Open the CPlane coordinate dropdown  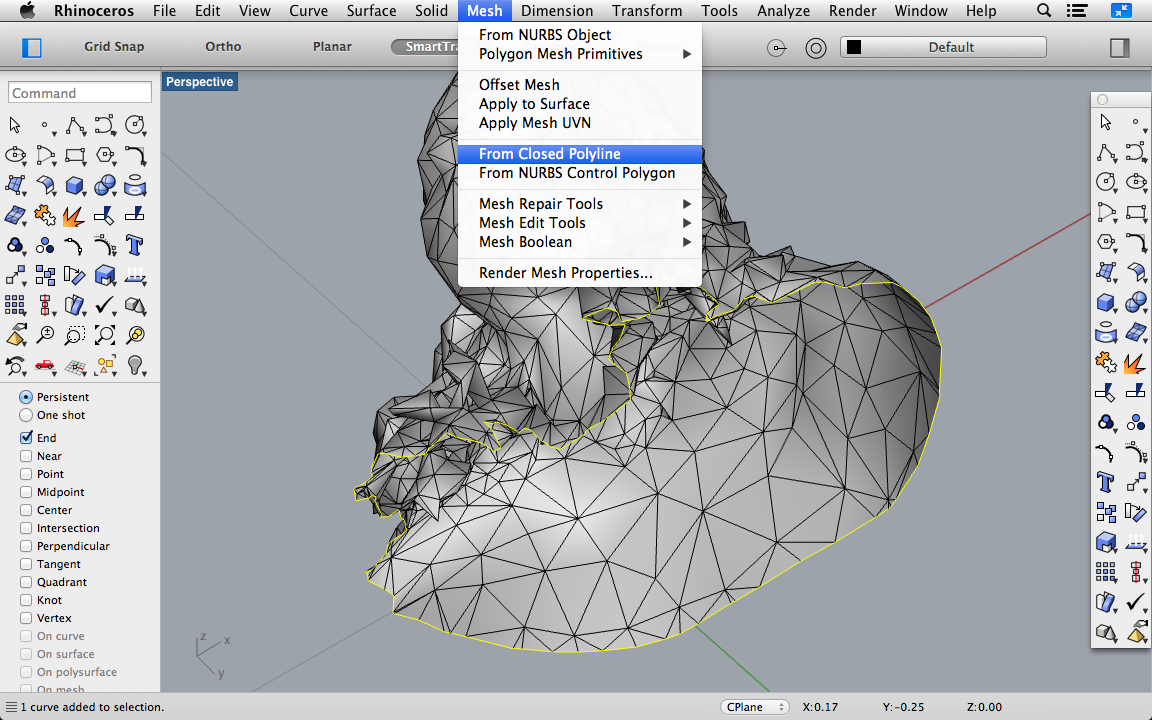755,707
